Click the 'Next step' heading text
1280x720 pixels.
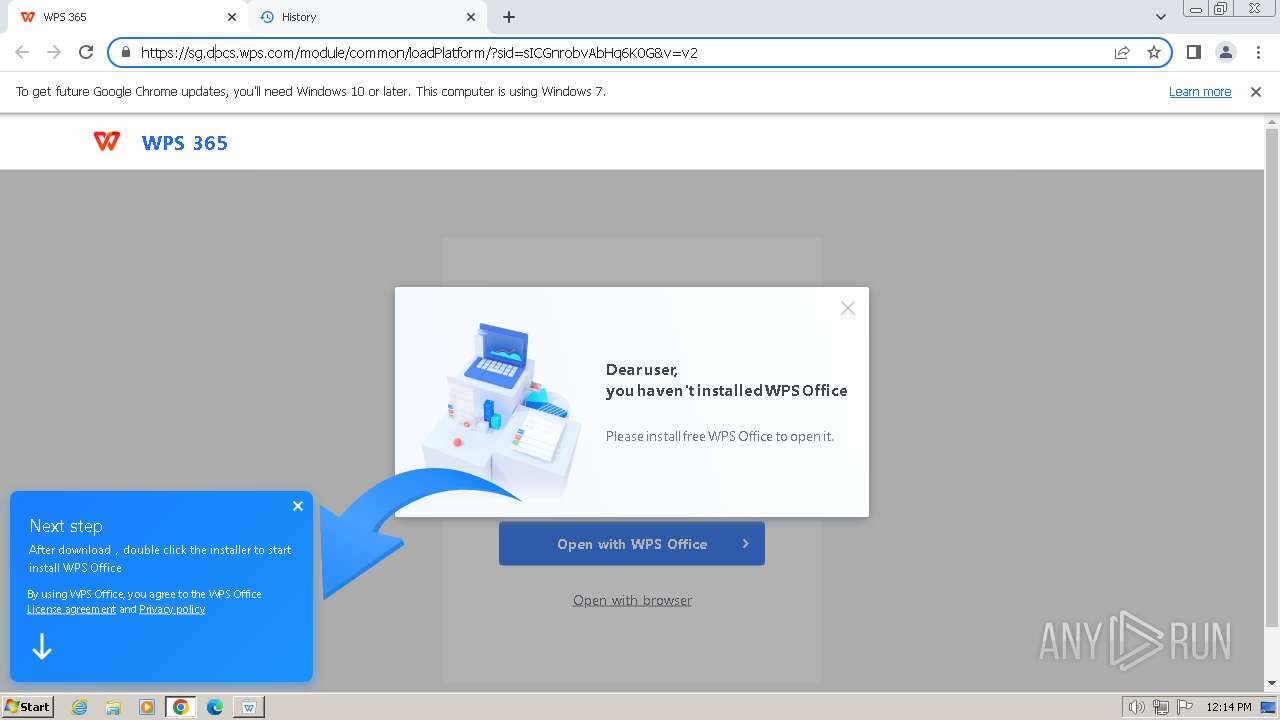[66, 526]
